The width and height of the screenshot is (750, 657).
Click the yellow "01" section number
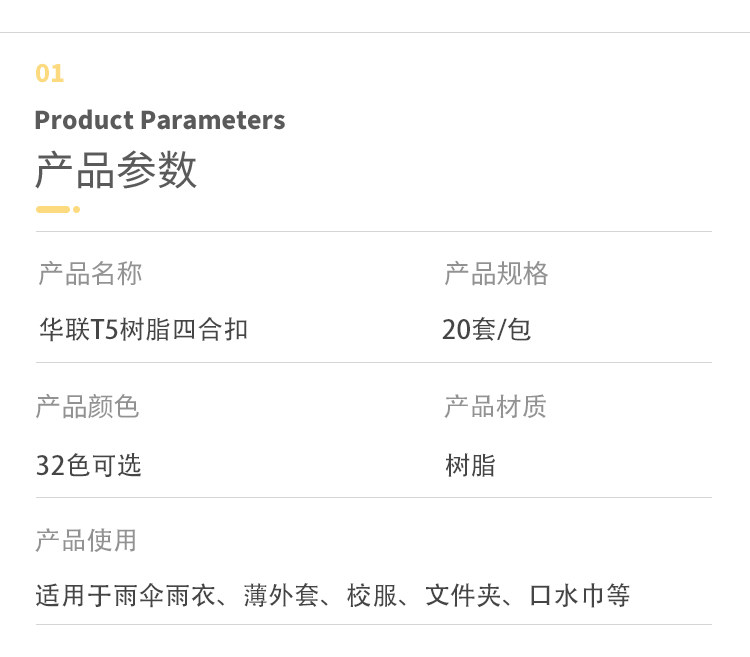pos(49,73)
